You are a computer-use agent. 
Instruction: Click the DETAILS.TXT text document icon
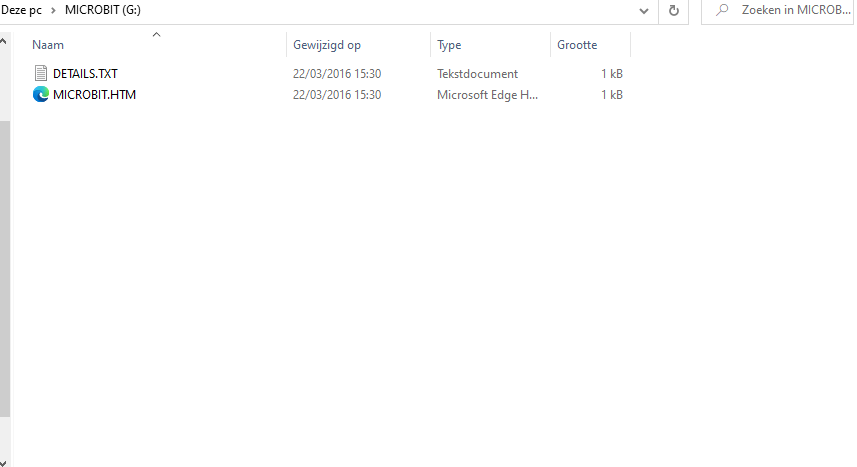40,73
